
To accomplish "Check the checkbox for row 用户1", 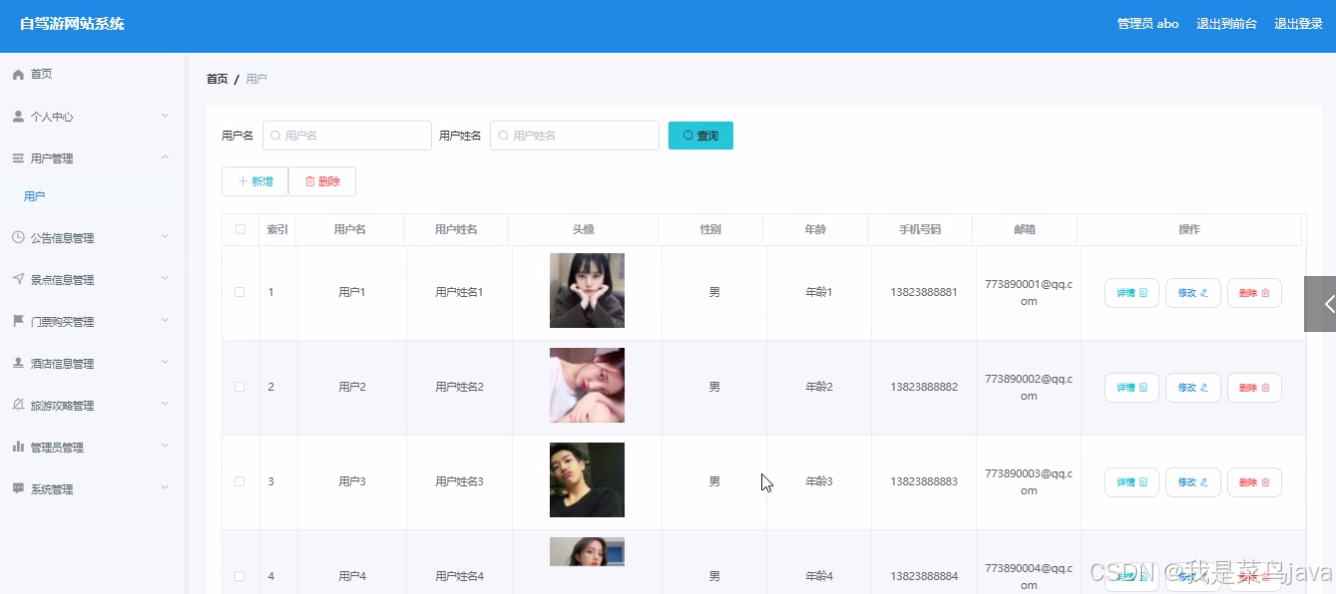I will click(239, 292).
